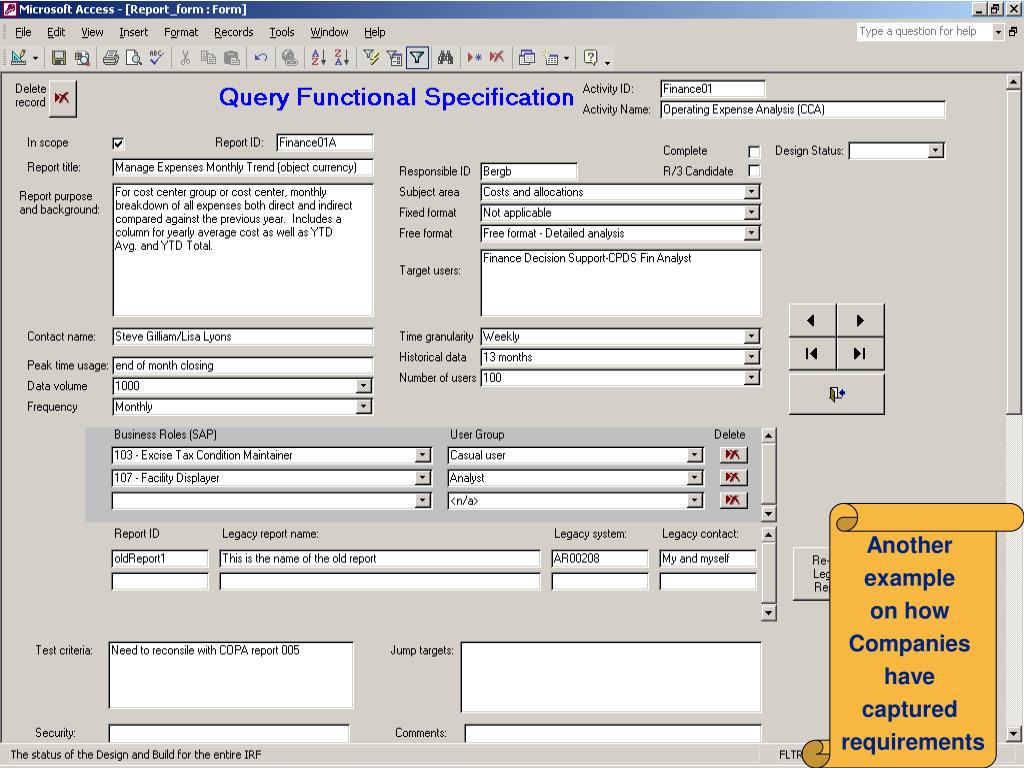Expand the Analyst User Group dropdown

point(695,478)
